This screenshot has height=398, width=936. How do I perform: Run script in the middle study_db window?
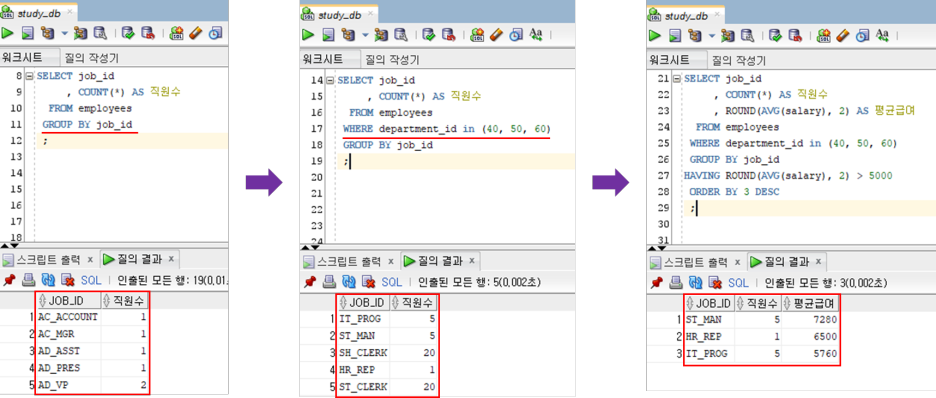328,35
